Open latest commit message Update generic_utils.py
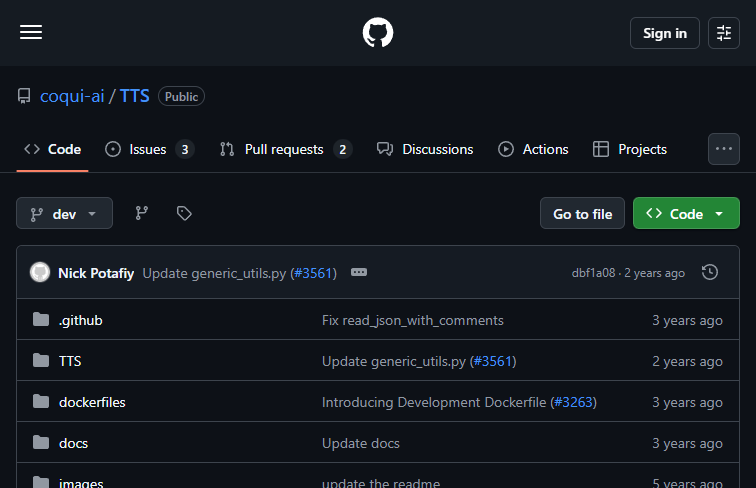 (214, 273)
